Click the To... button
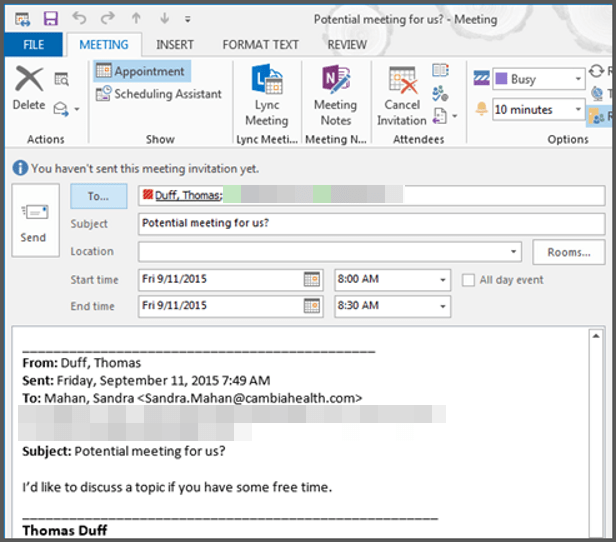 coord(99,196)
